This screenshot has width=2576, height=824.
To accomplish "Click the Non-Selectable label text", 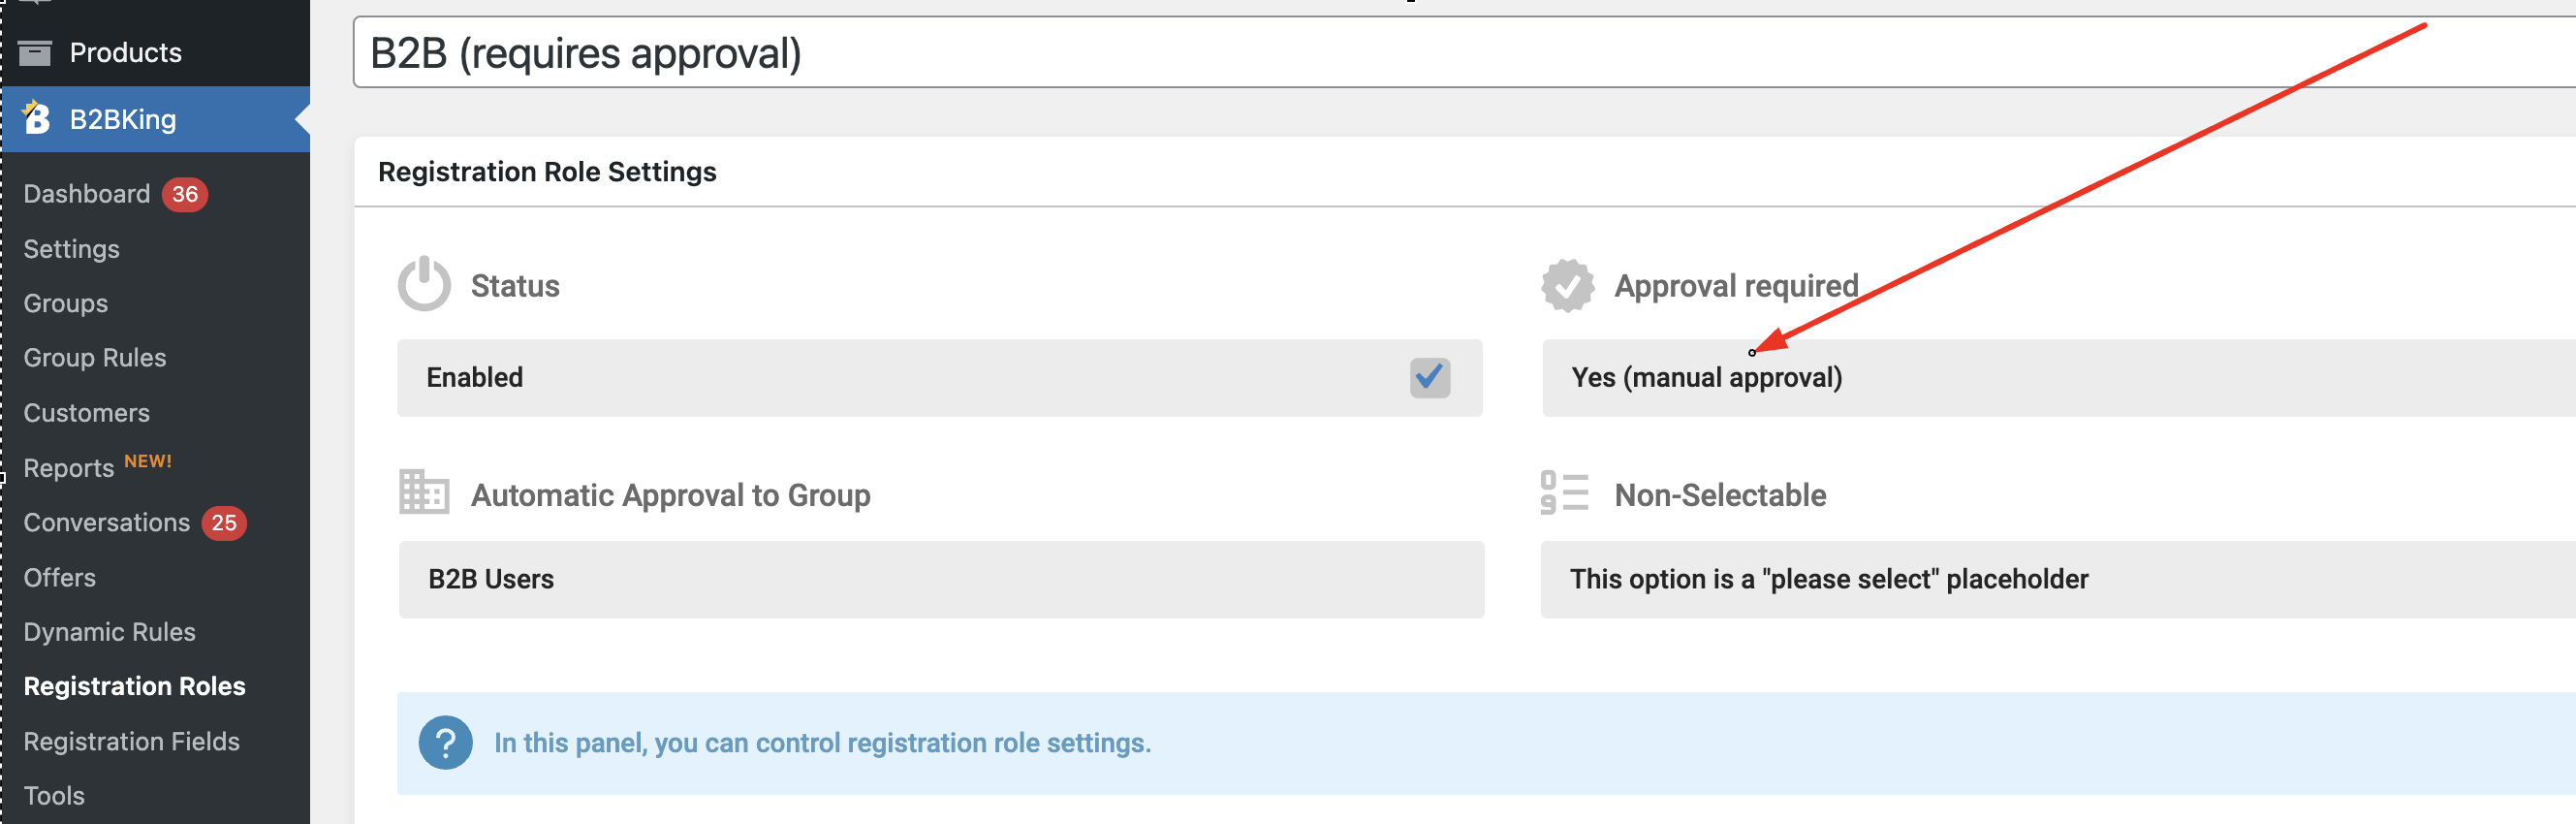I will [1720, 495].
